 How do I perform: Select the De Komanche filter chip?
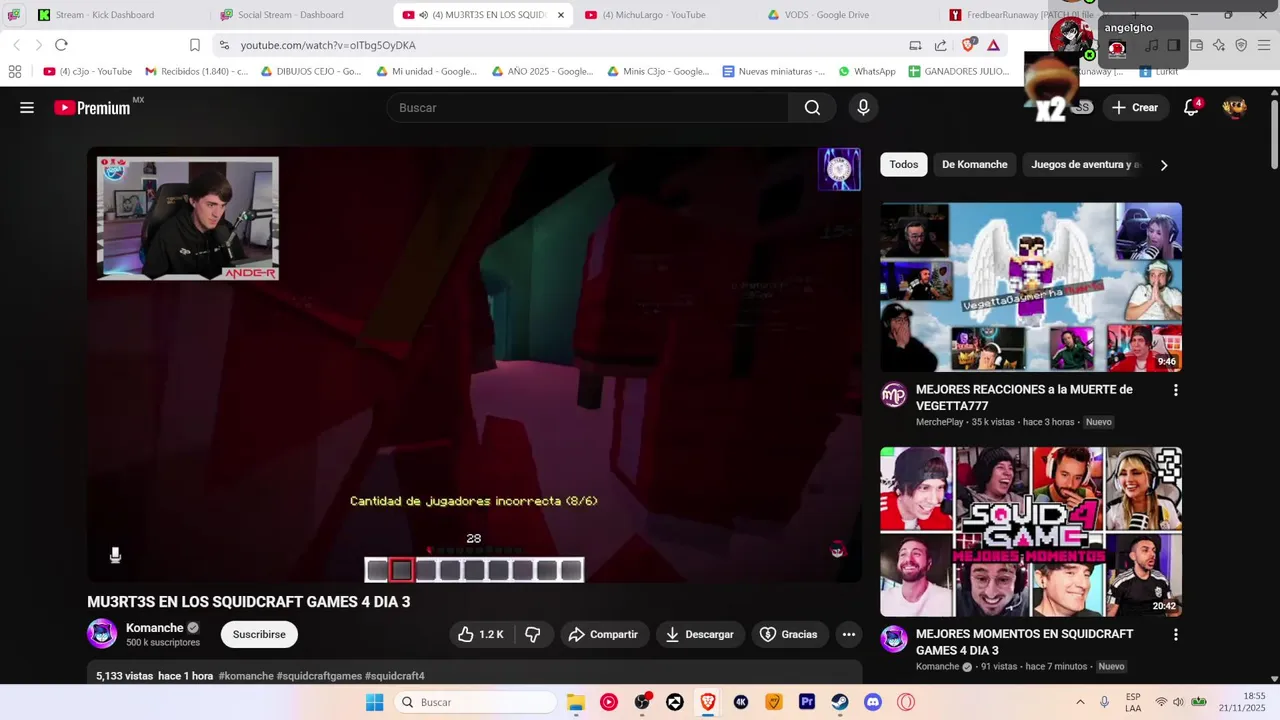click(x=975, y=165)
